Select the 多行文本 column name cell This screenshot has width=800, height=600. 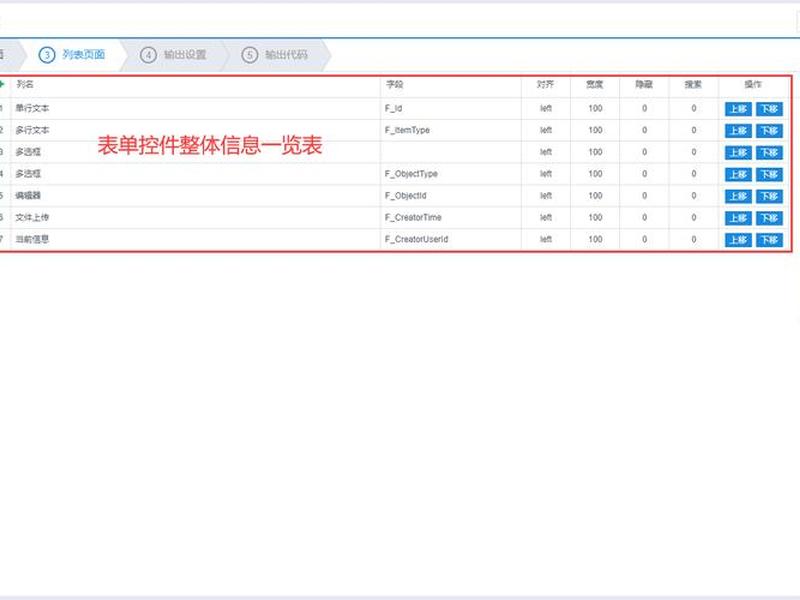[x=32, y=130]
